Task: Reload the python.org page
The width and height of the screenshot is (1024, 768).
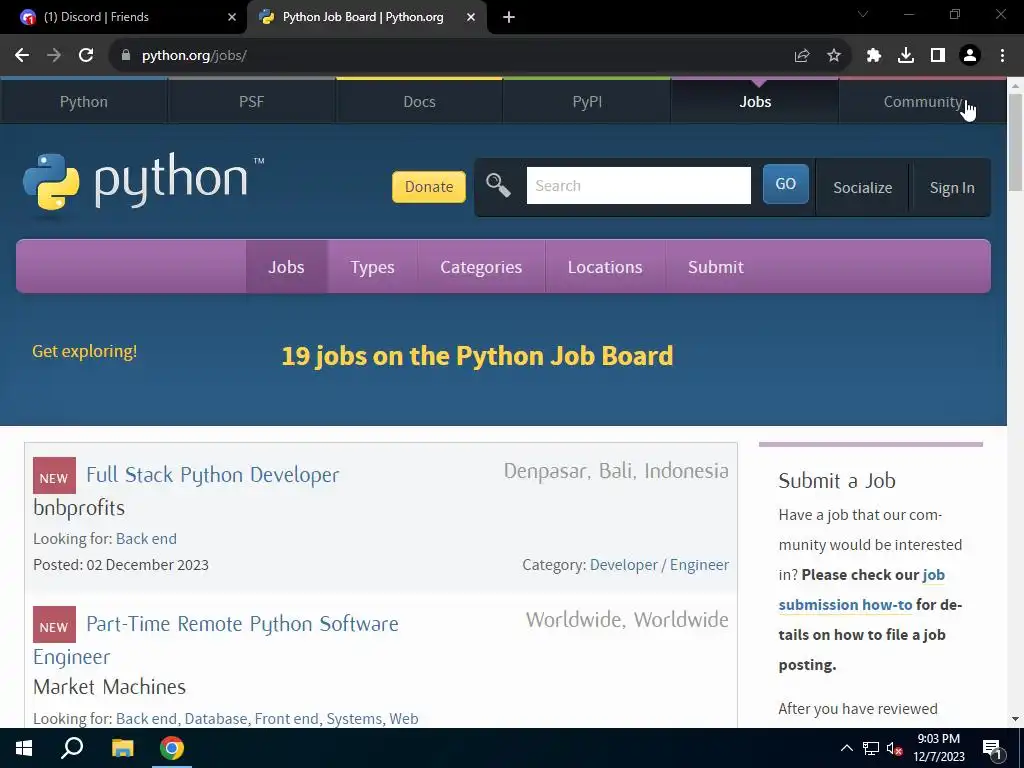Action: pos(86,56)
